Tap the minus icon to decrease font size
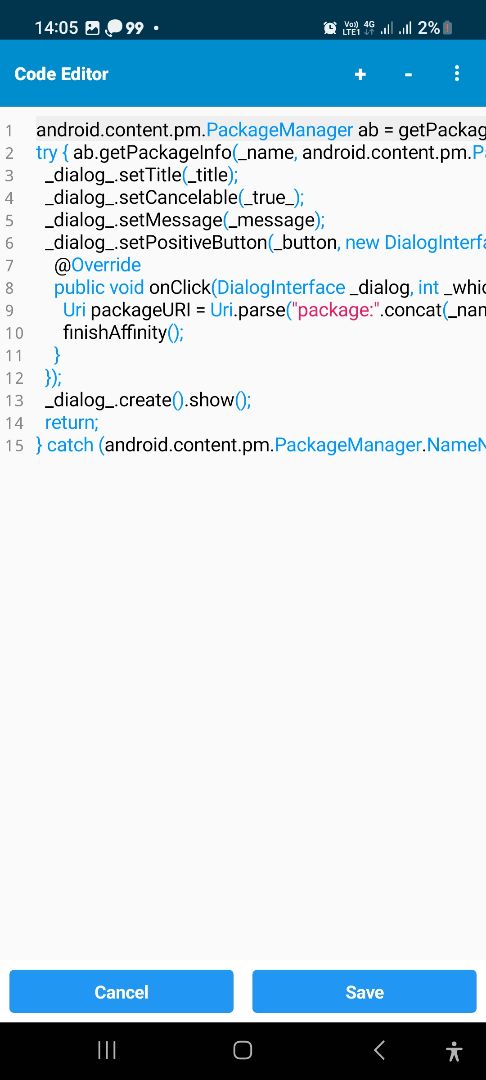The height and width of the screenshot is (1080, 486). click(408, 74)
